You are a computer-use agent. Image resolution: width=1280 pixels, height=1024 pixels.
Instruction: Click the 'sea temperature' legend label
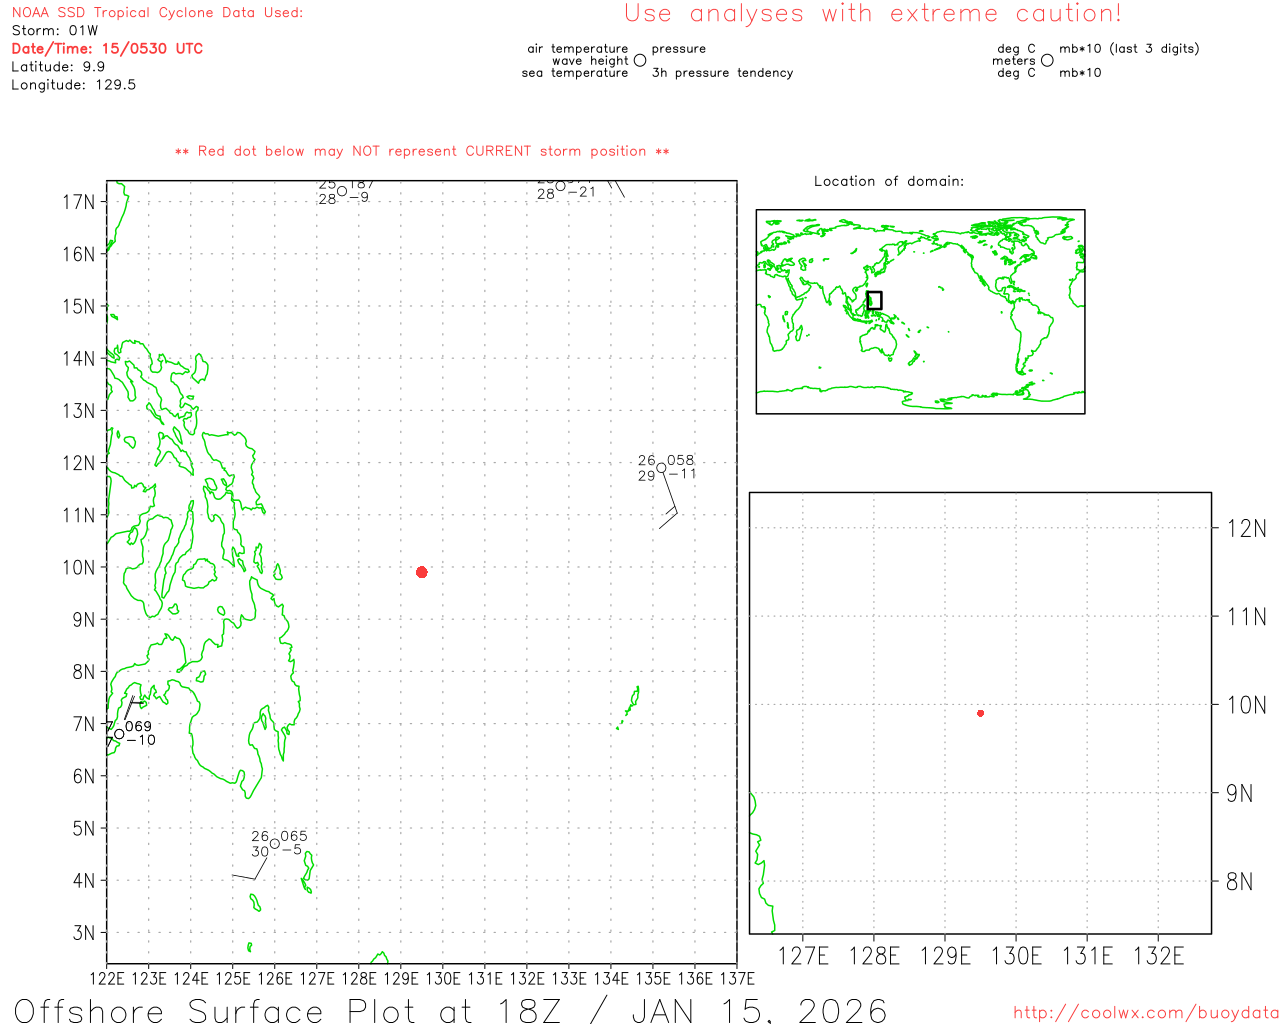[x=575, y=73]
